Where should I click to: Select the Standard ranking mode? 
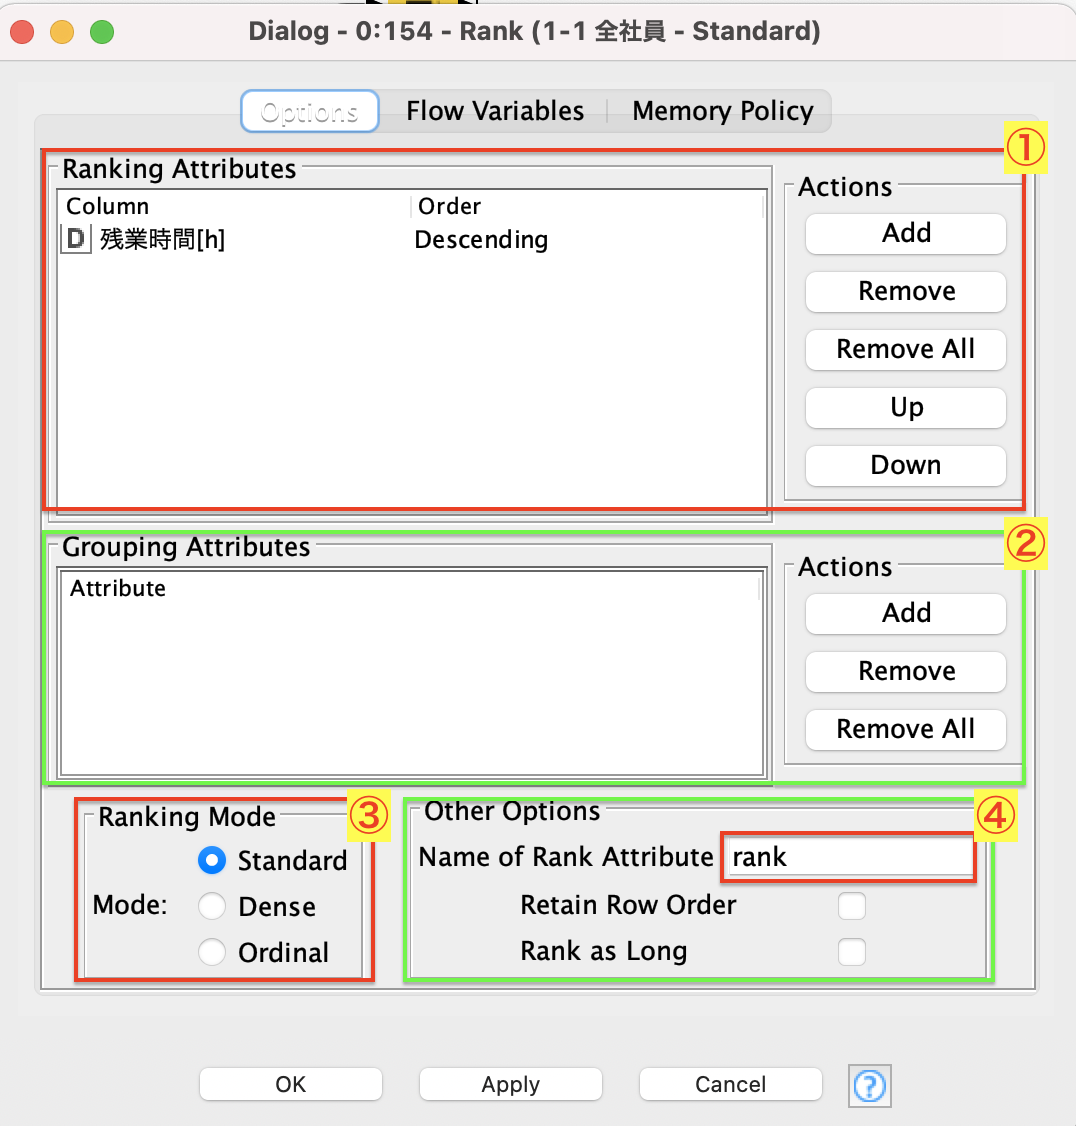pos(212,860)
